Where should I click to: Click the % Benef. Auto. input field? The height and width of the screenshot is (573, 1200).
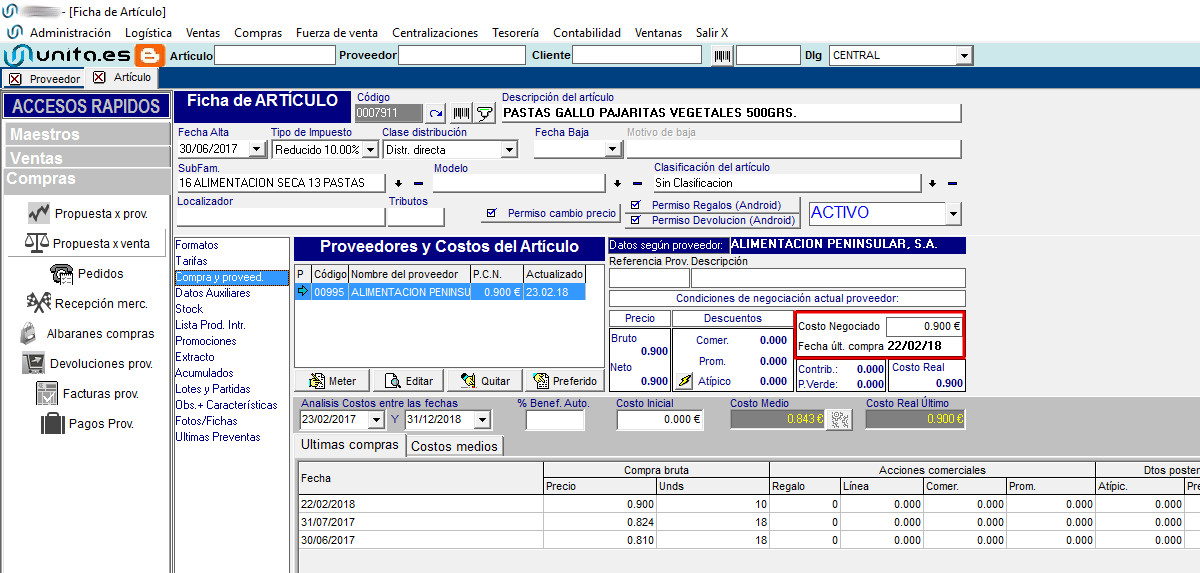pyautogui.click(x=555, y=420)
